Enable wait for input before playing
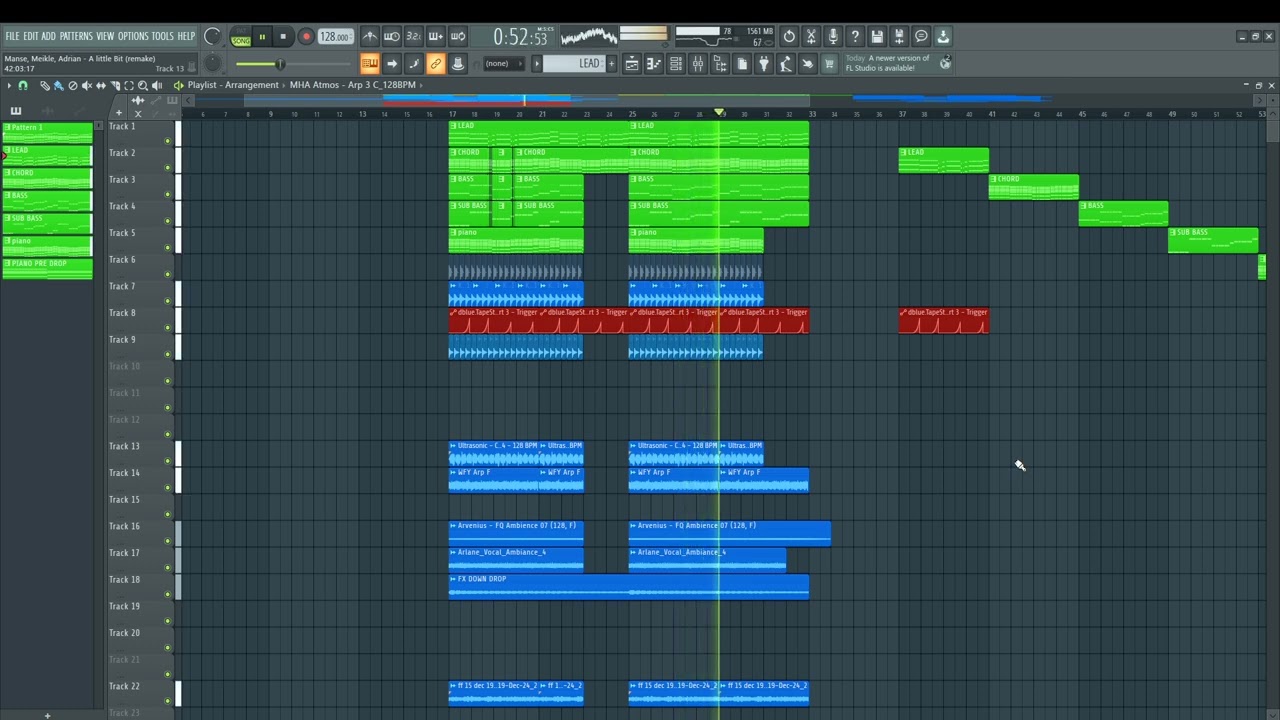This screenshot has width=1280, height=720. click(x=392, y=37)
